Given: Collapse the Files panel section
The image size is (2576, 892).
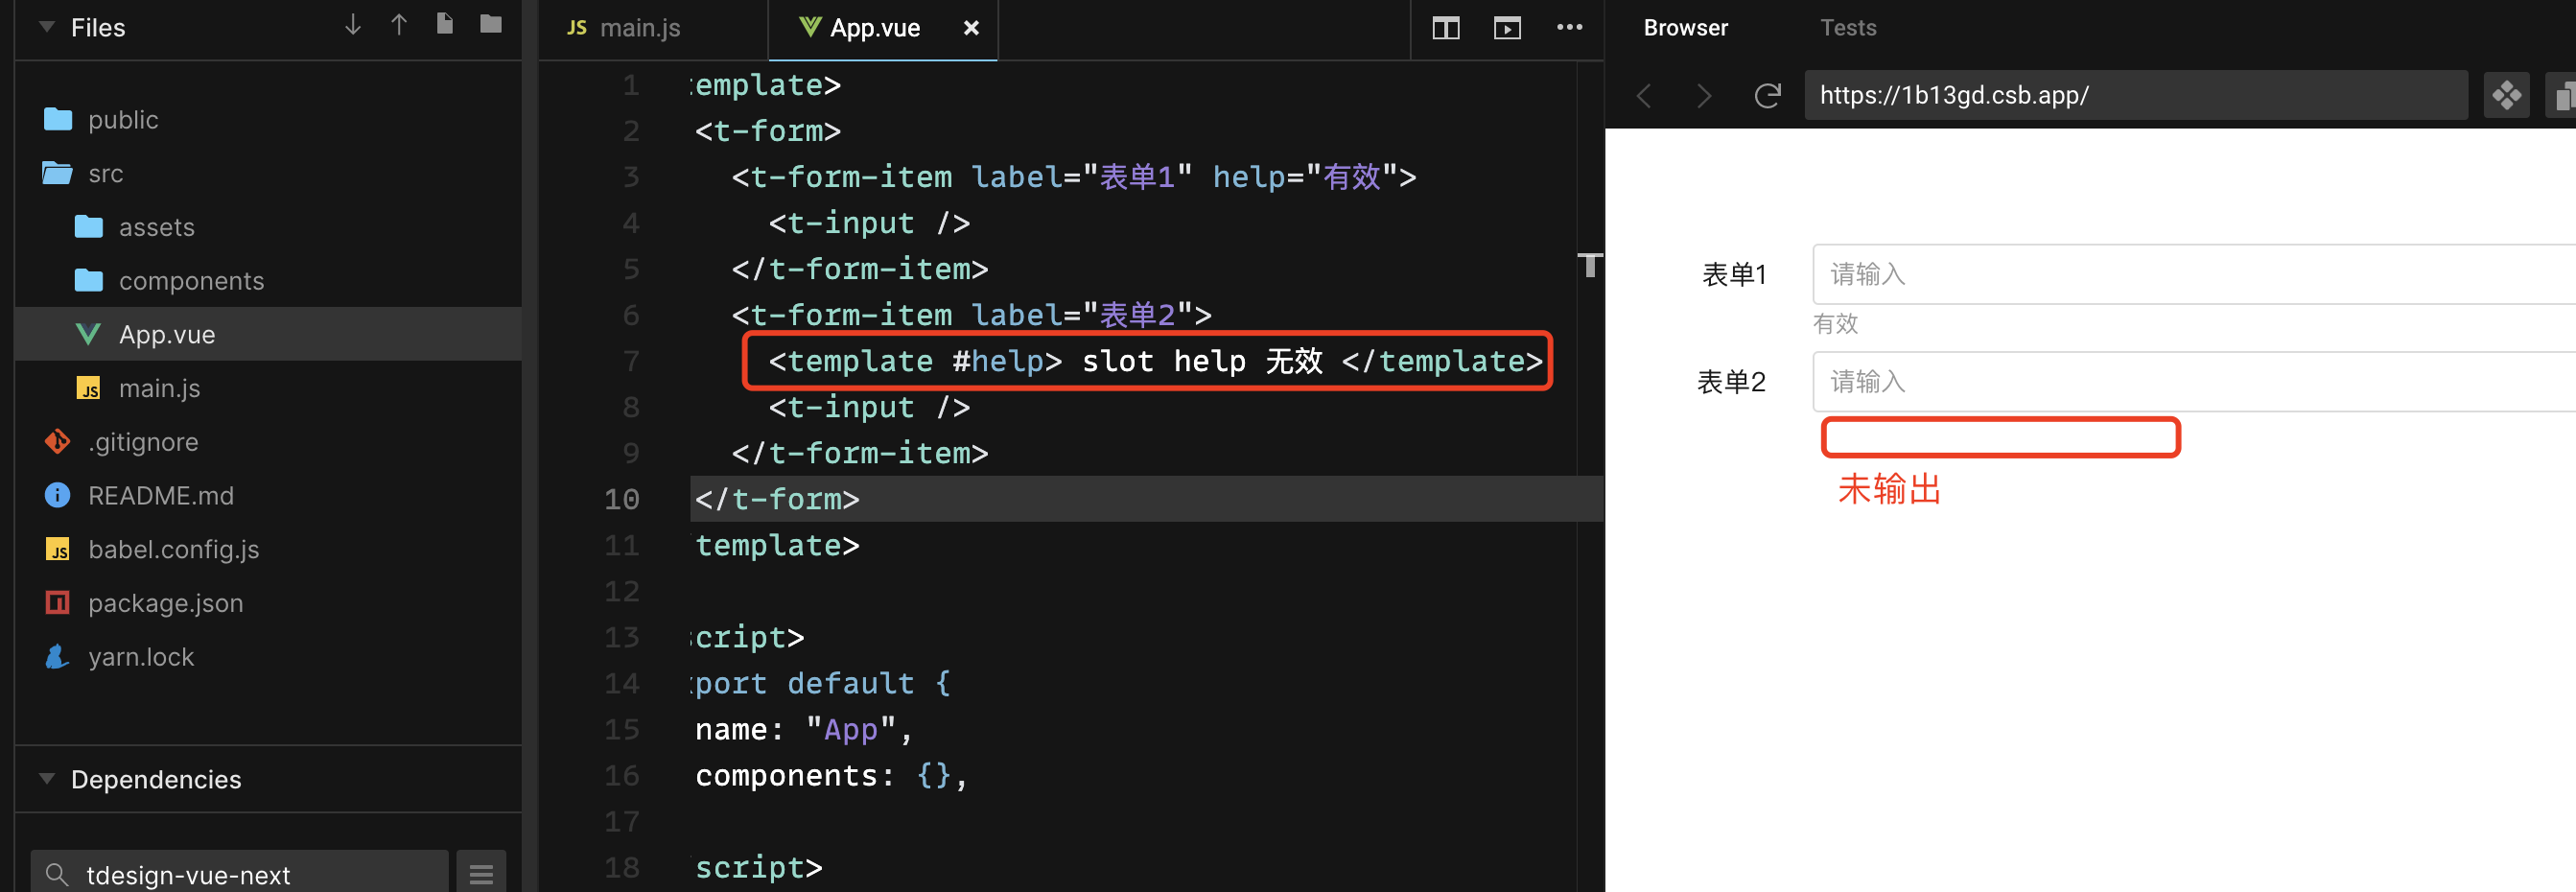Looking at the screenshot, I should [46, 27].
